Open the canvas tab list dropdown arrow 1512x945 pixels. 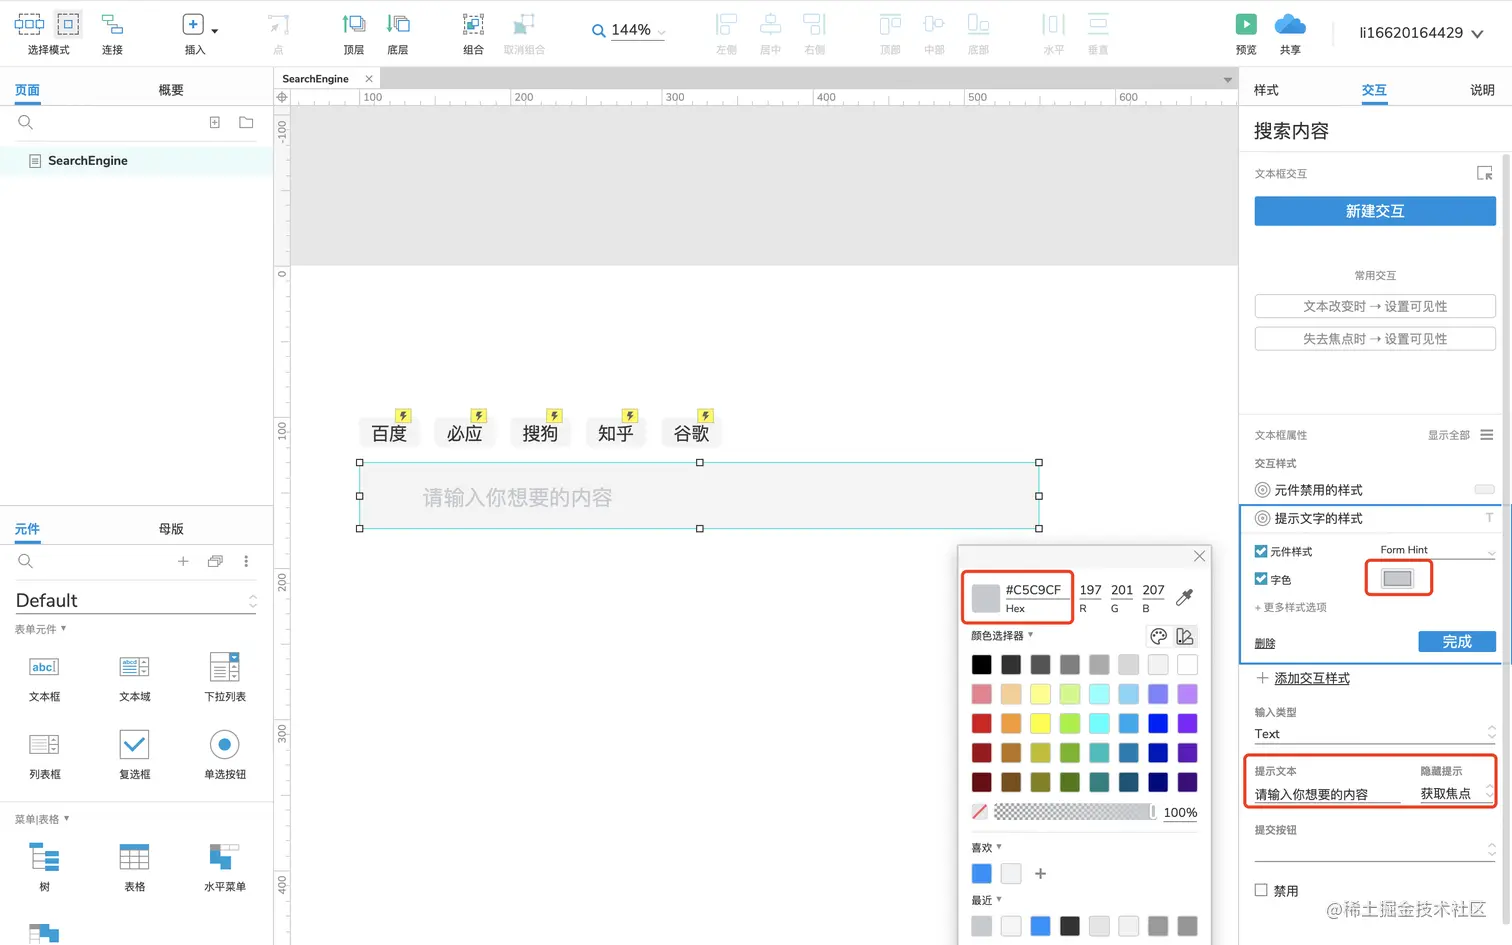tap(1227, 79)
